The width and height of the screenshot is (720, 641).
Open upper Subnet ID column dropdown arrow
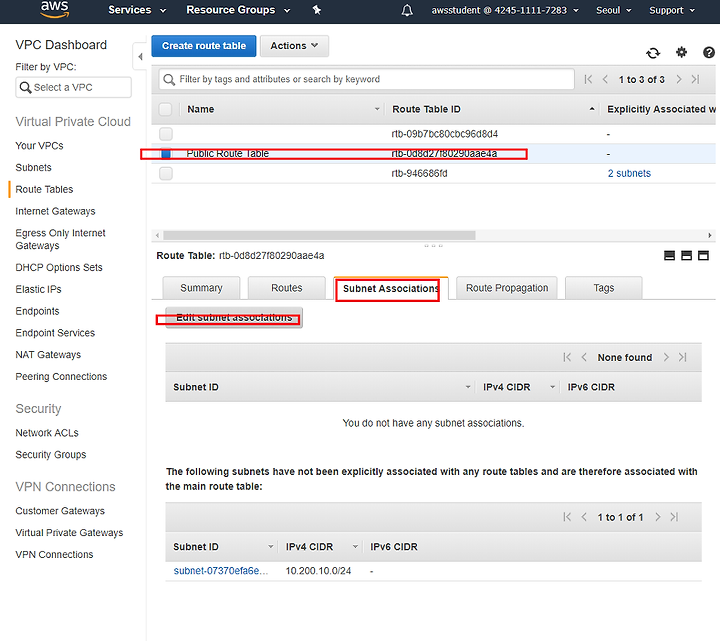tap(468, 387)
